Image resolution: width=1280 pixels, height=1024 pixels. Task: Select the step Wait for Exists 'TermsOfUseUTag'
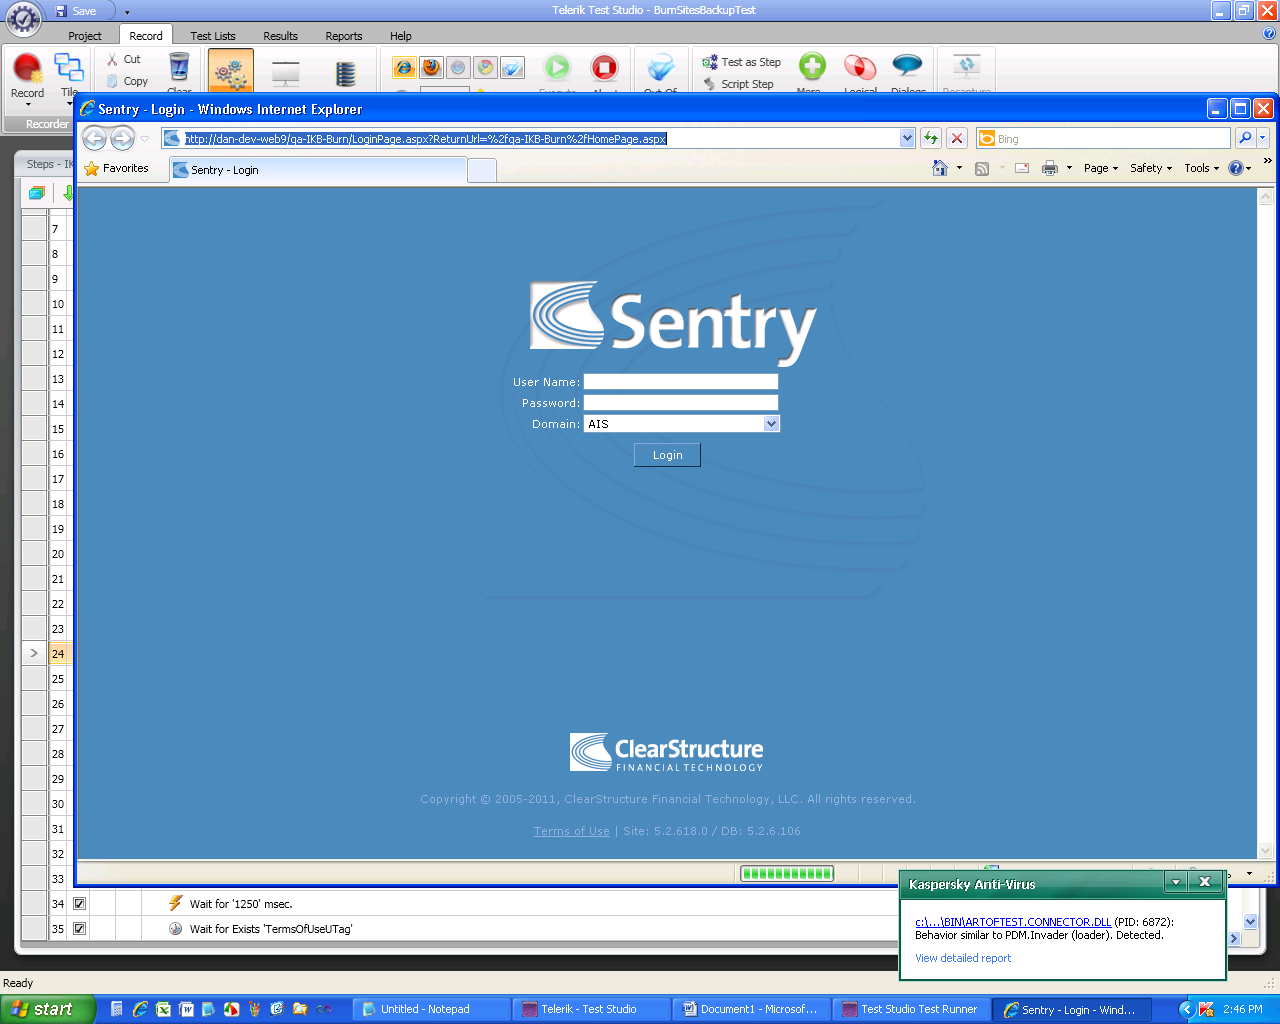[271, 929]
